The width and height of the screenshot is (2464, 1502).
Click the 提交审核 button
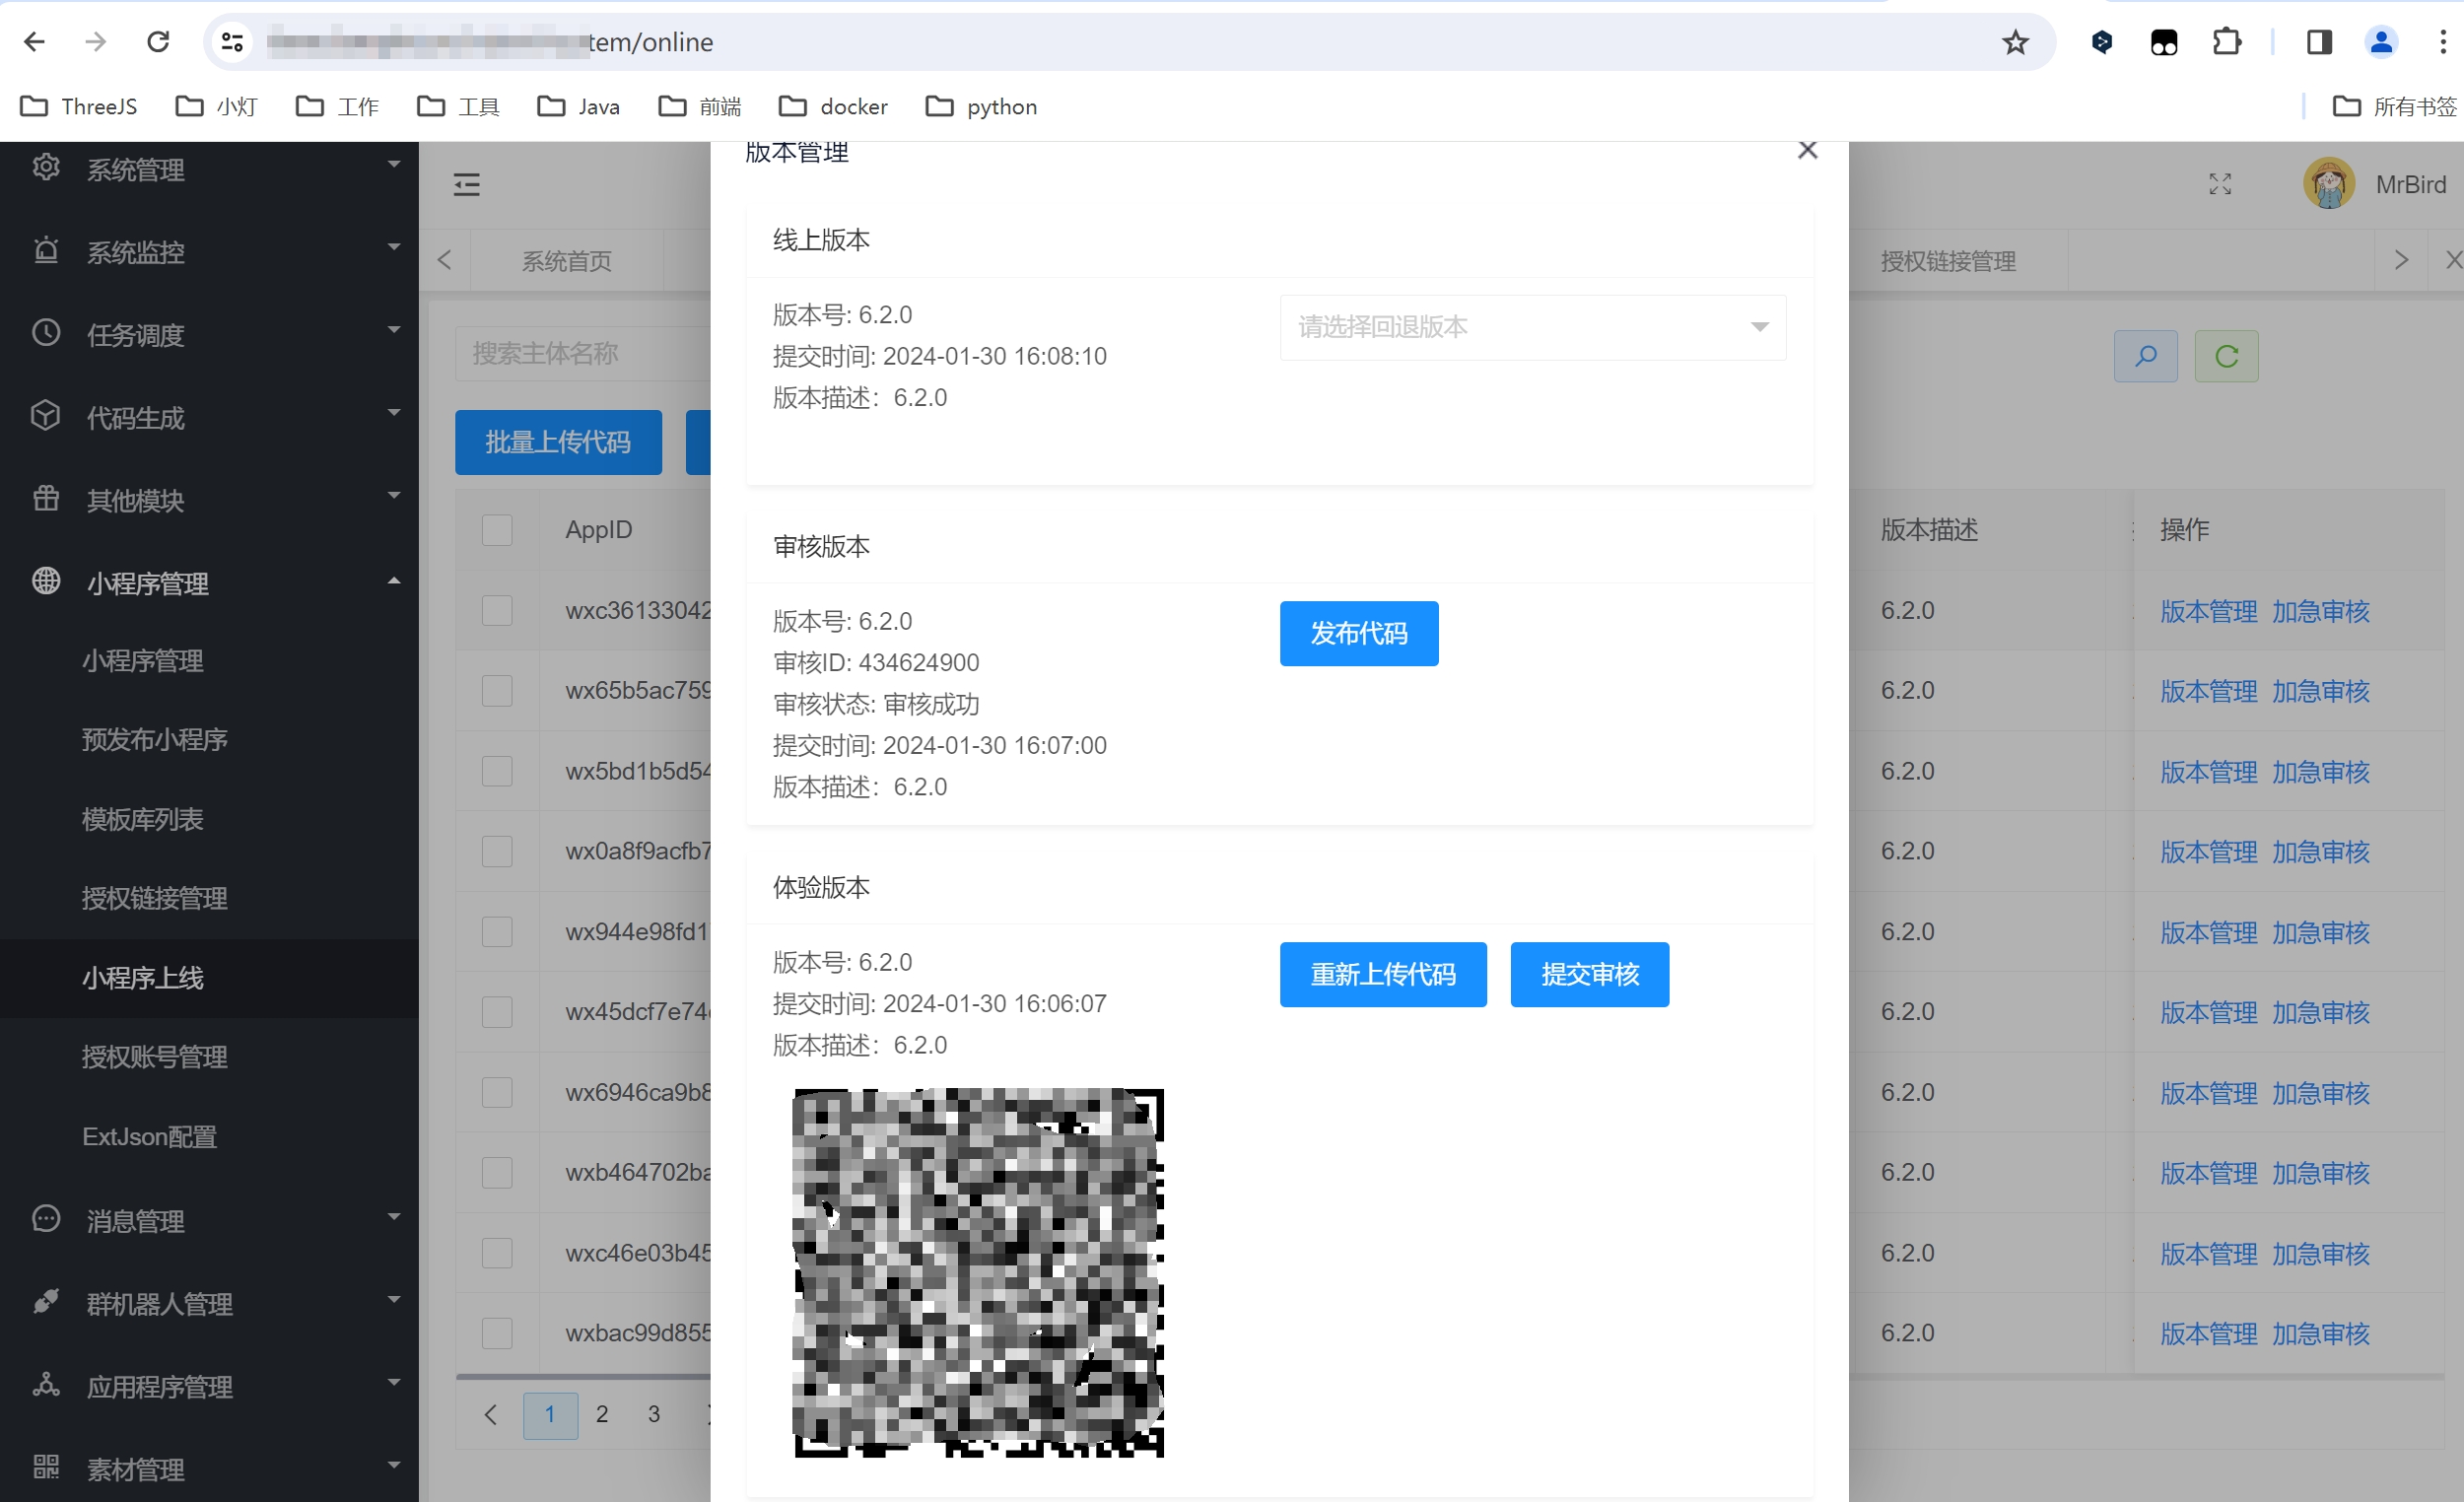(1589, 974)
